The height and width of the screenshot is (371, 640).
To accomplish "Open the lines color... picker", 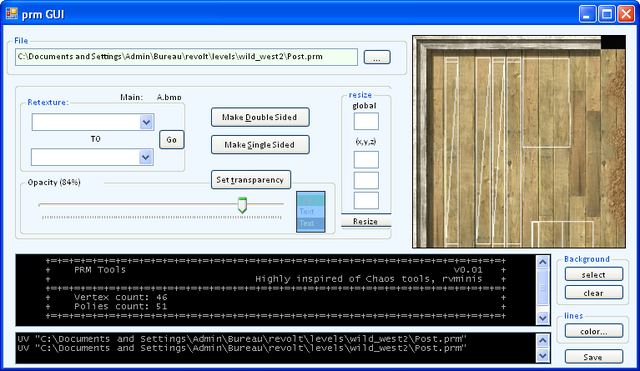I will click(594, 331).
